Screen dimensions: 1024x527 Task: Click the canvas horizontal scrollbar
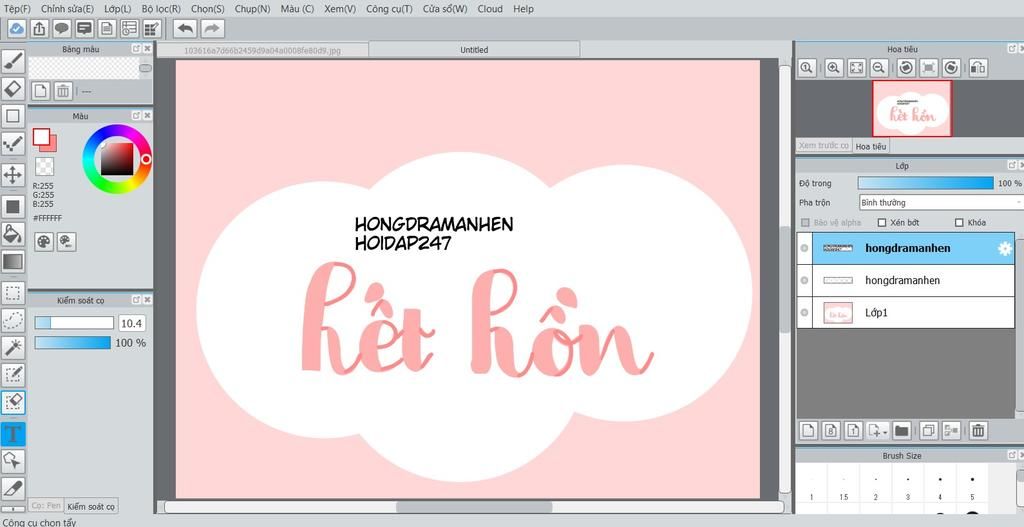(x=473, y=507)
